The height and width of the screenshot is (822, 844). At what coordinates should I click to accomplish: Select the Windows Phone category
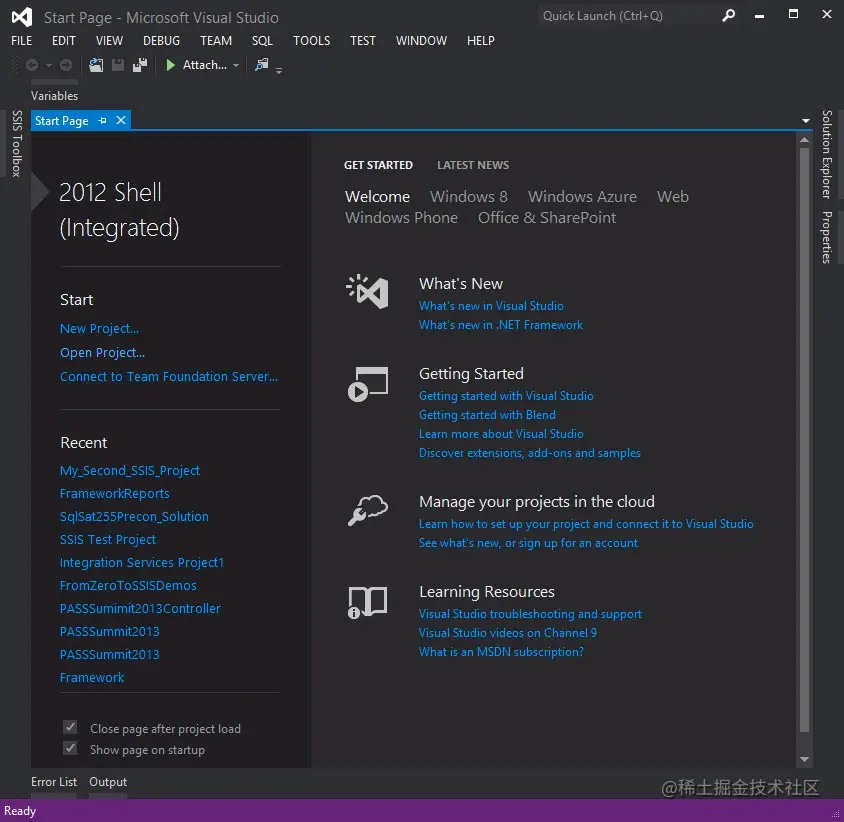tap(402, 217)
